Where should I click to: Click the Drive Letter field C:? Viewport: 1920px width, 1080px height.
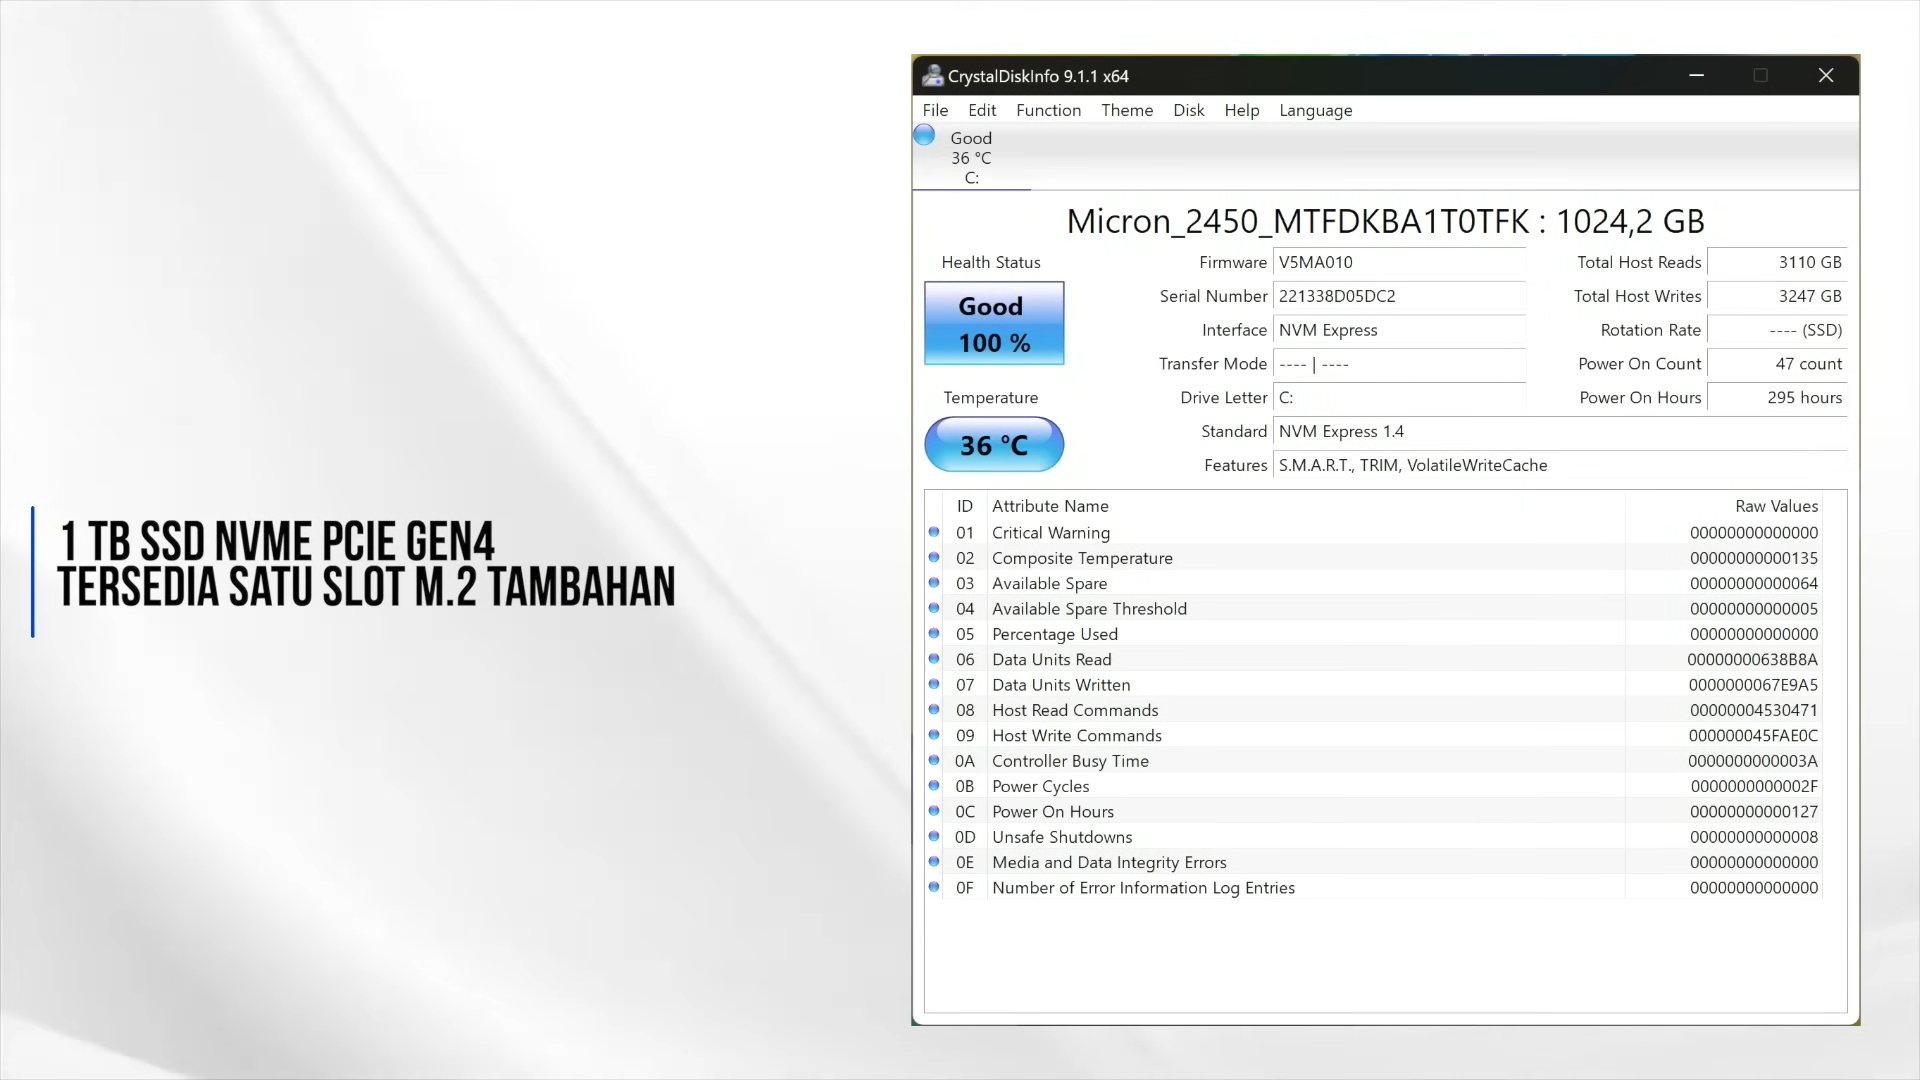[1399, 397]
